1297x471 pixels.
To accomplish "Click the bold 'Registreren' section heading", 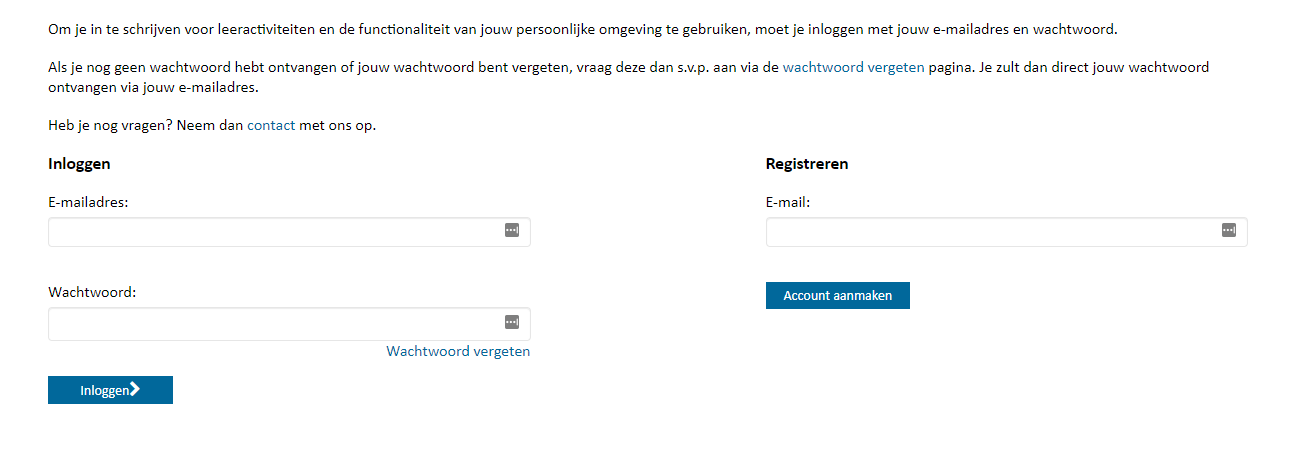I will pos(807,164).
